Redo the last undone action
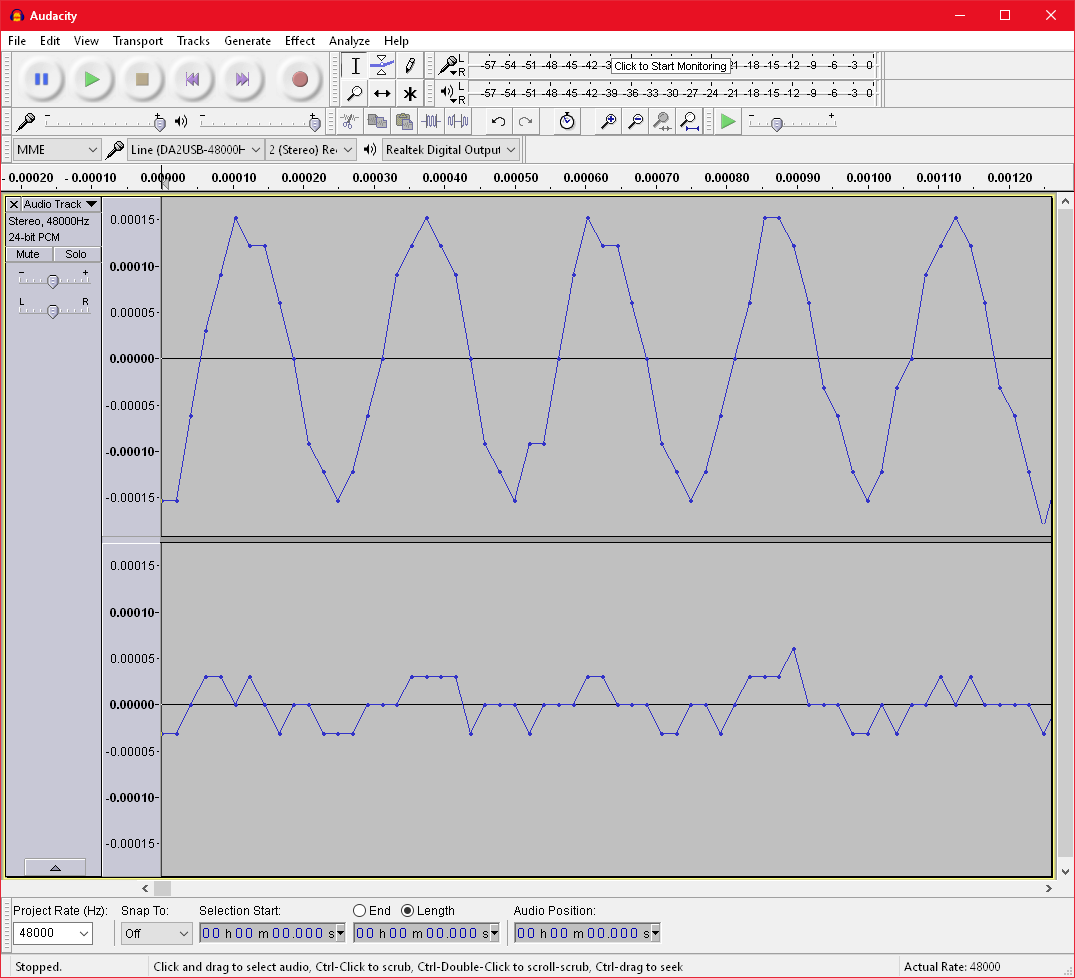This screenshot has height=978, width=1075. [526, 122]
